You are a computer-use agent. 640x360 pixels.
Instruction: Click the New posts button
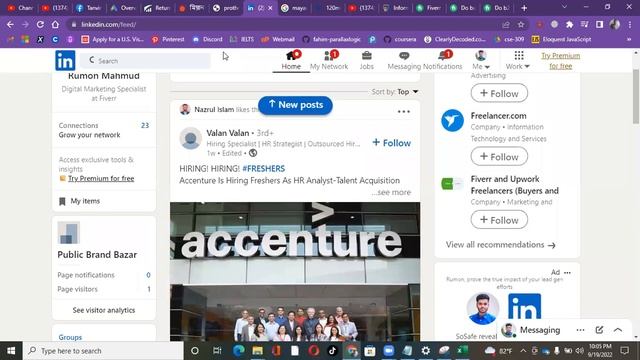[x=295, y=105]
